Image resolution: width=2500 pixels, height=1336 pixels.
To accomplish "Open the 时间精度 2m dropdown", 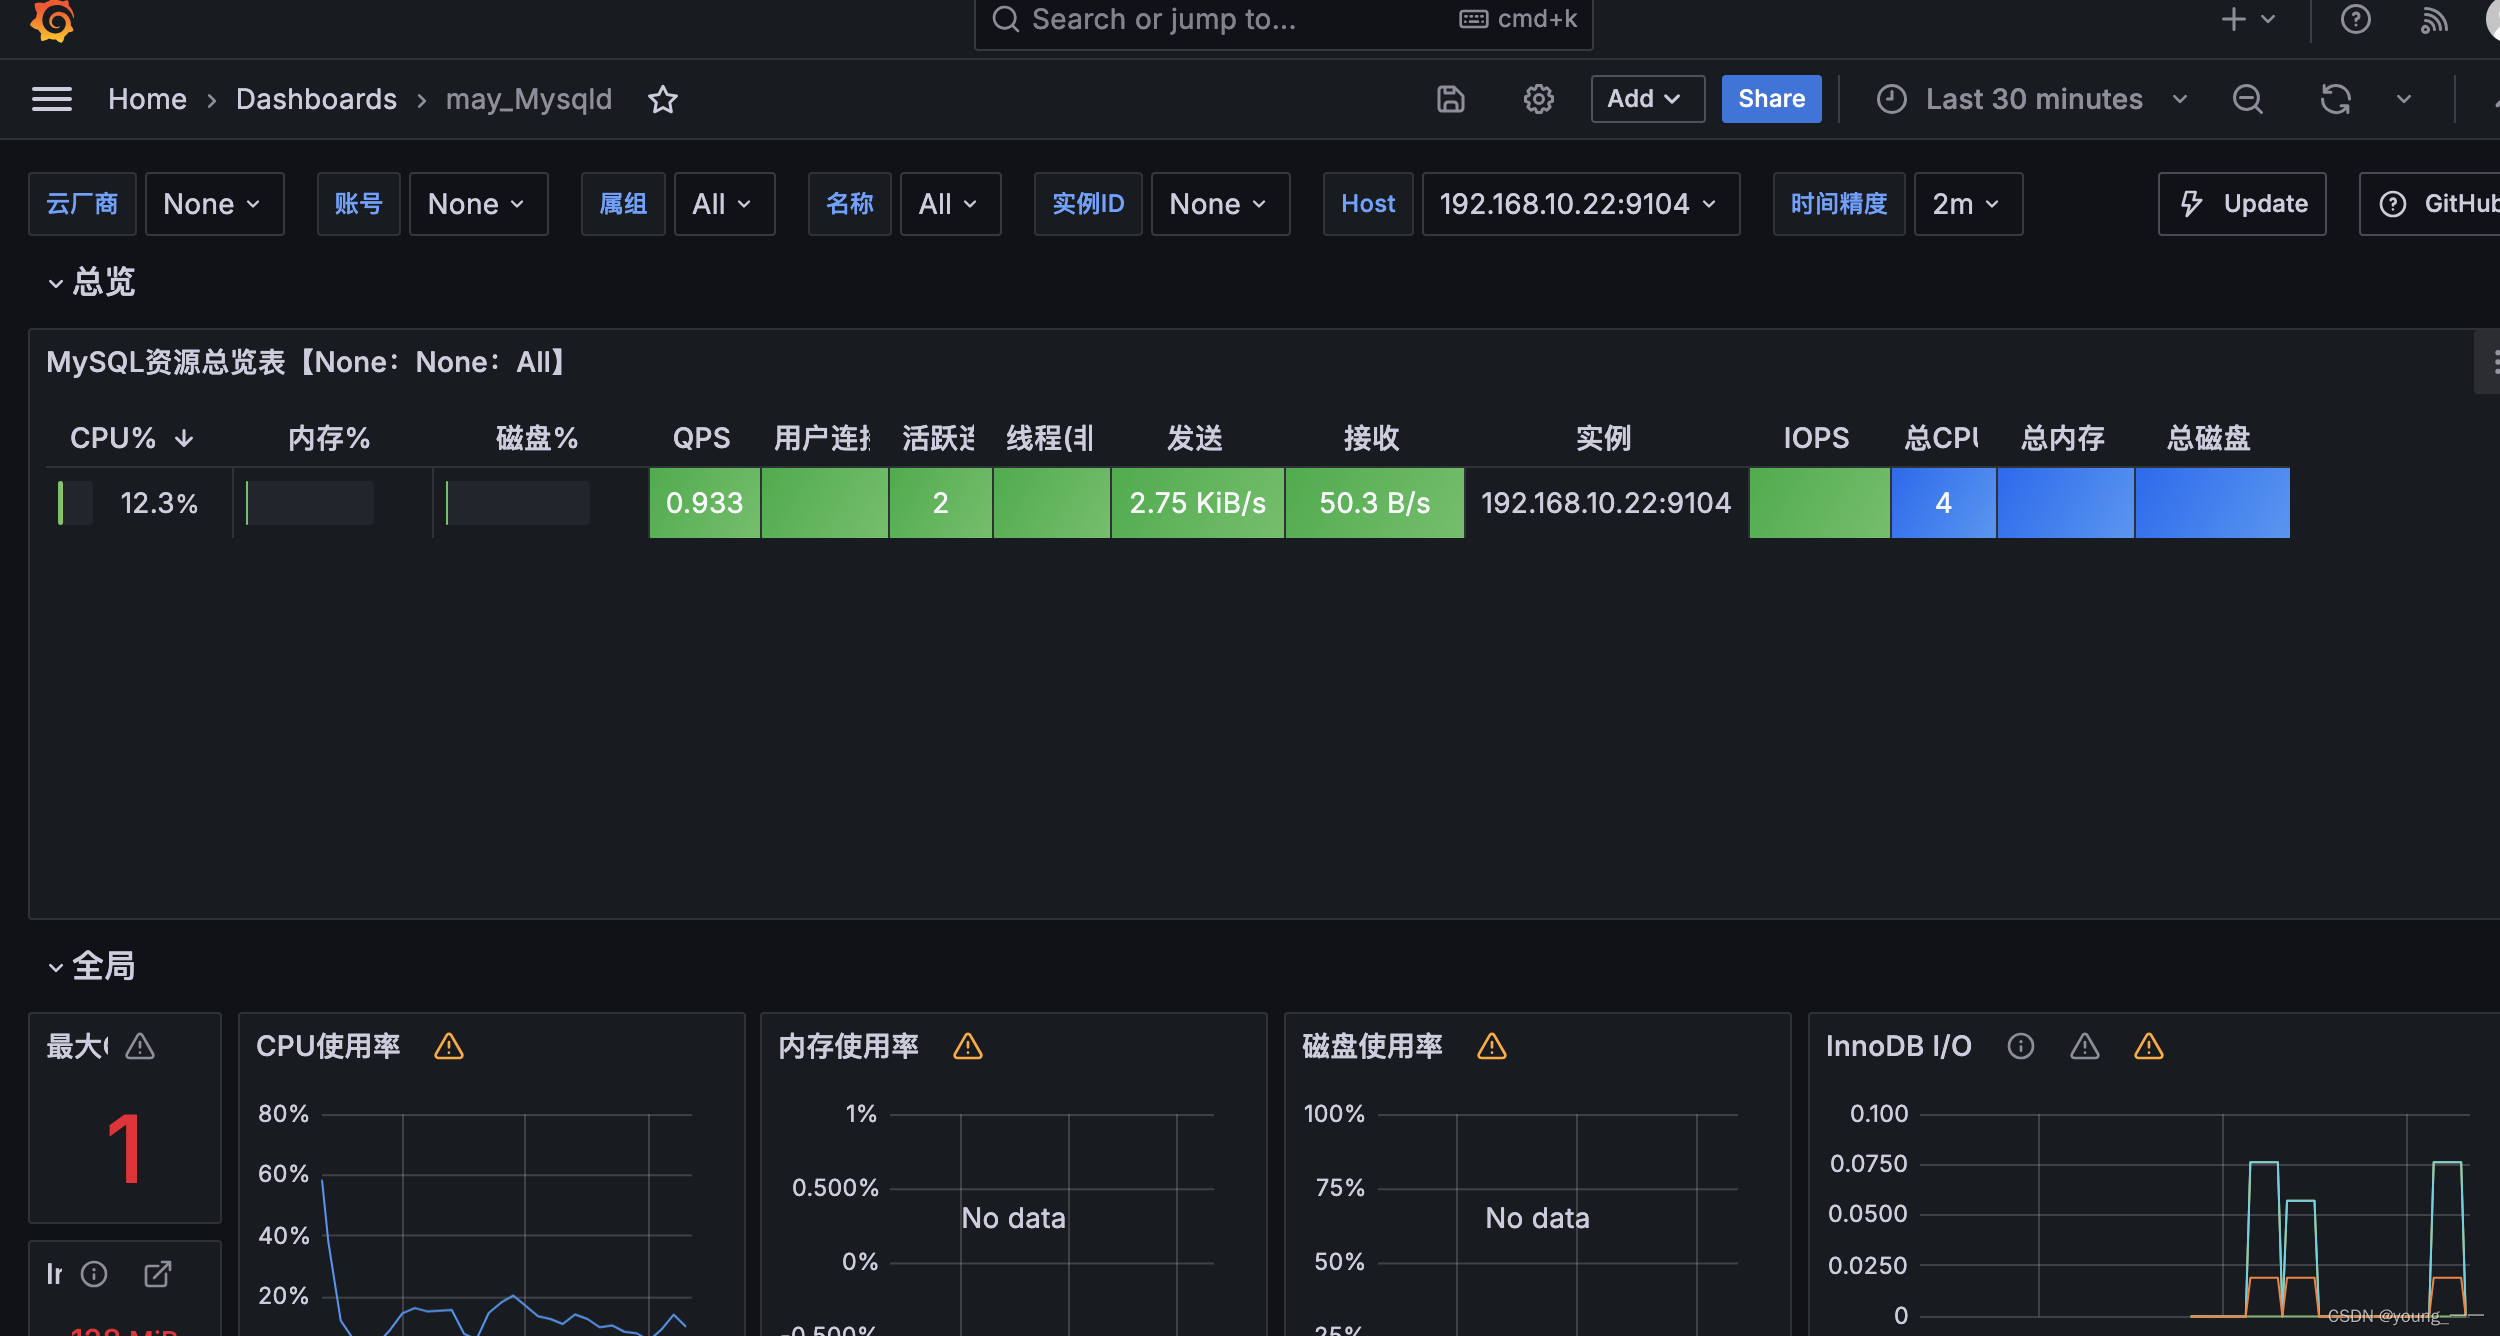I will pyautogui.click(x=1966, y=204).
